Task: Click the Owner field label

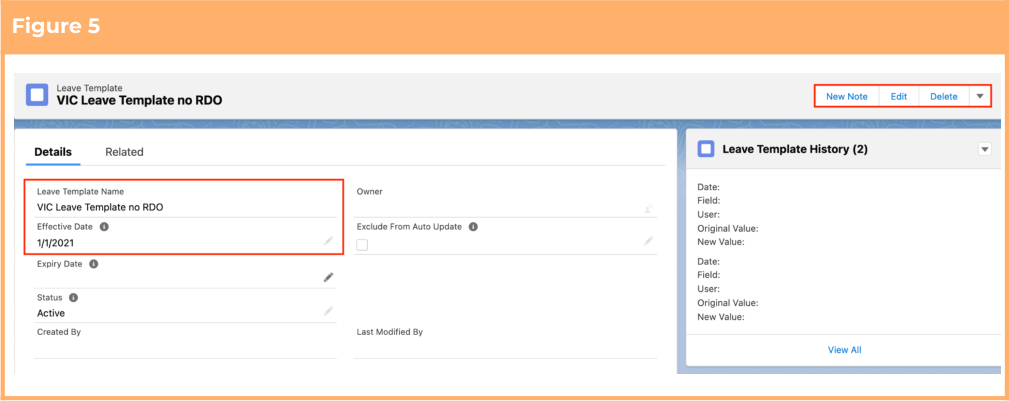Action: coord(369,192)
